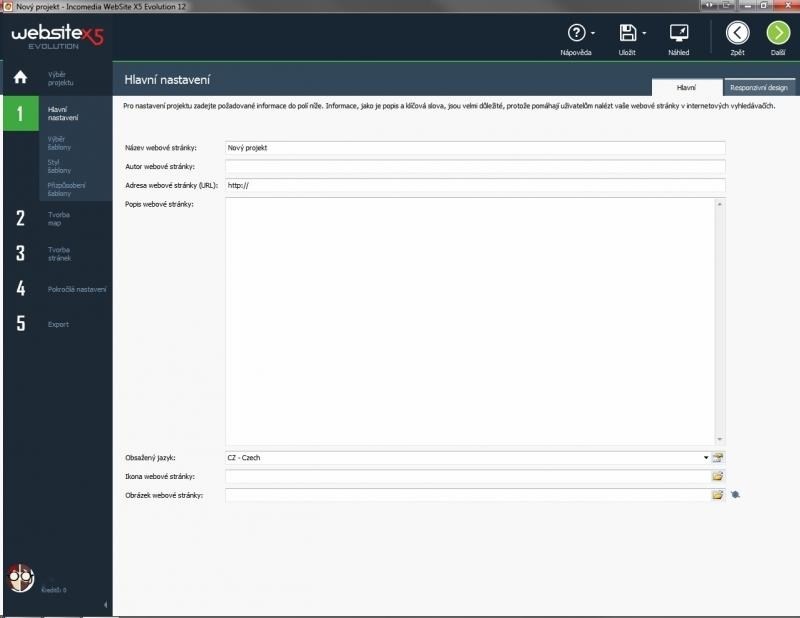Collapse the sidebar with the small arrow

click(x=106, y=605)
